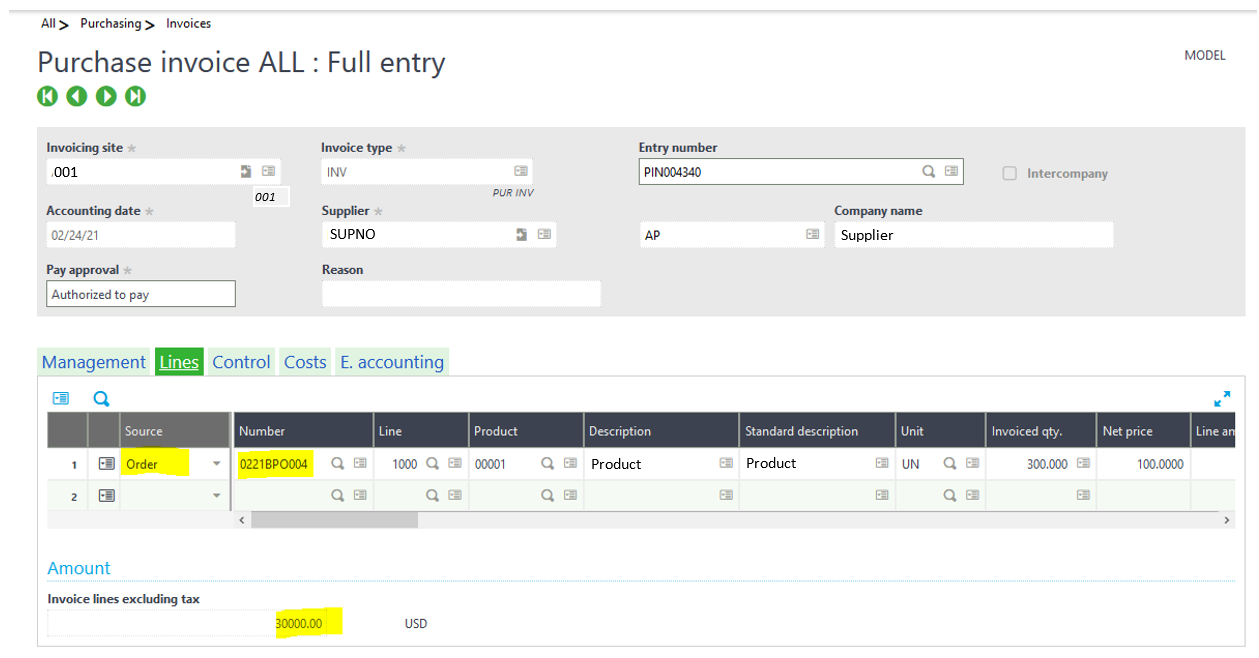Click the Purchasing breadcrumb link
1259x658 pixels.
tap(110, 23)
